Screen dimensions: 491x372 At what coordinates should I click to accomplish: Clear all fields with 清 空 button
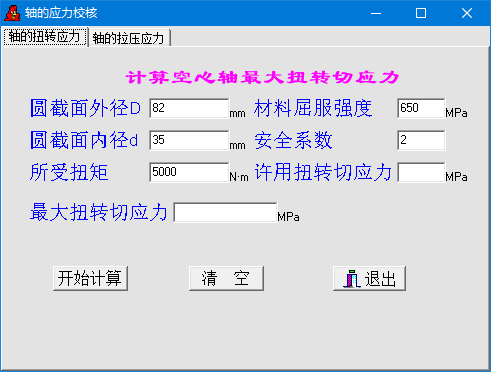pyautogui.click(x=226, y=278)
